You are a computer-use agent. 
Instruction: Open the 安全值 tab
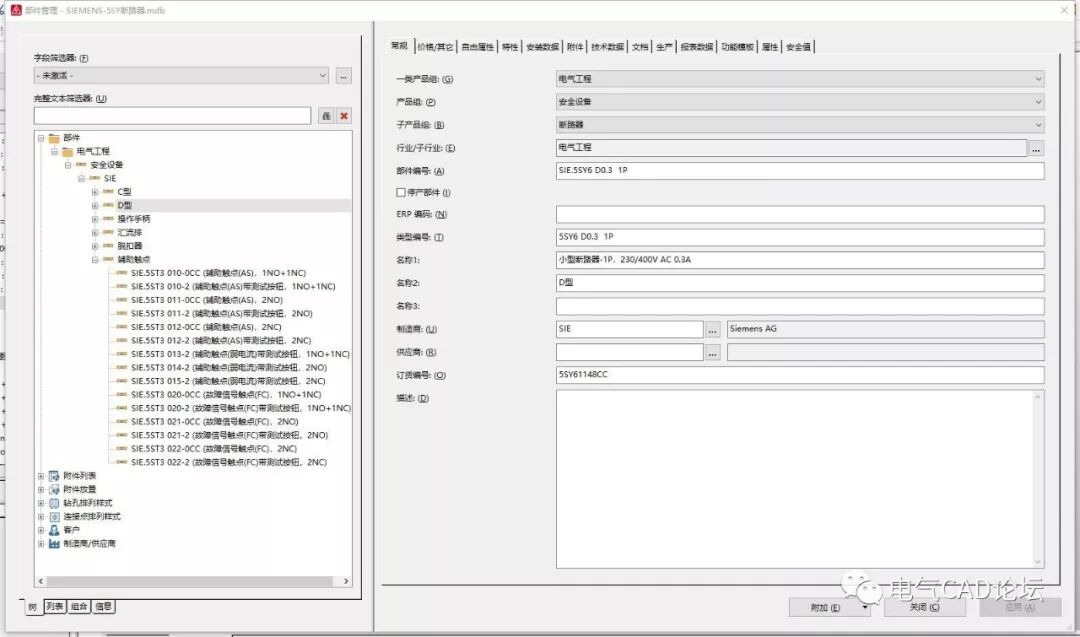pyautogui.click(x=798, y=47)
